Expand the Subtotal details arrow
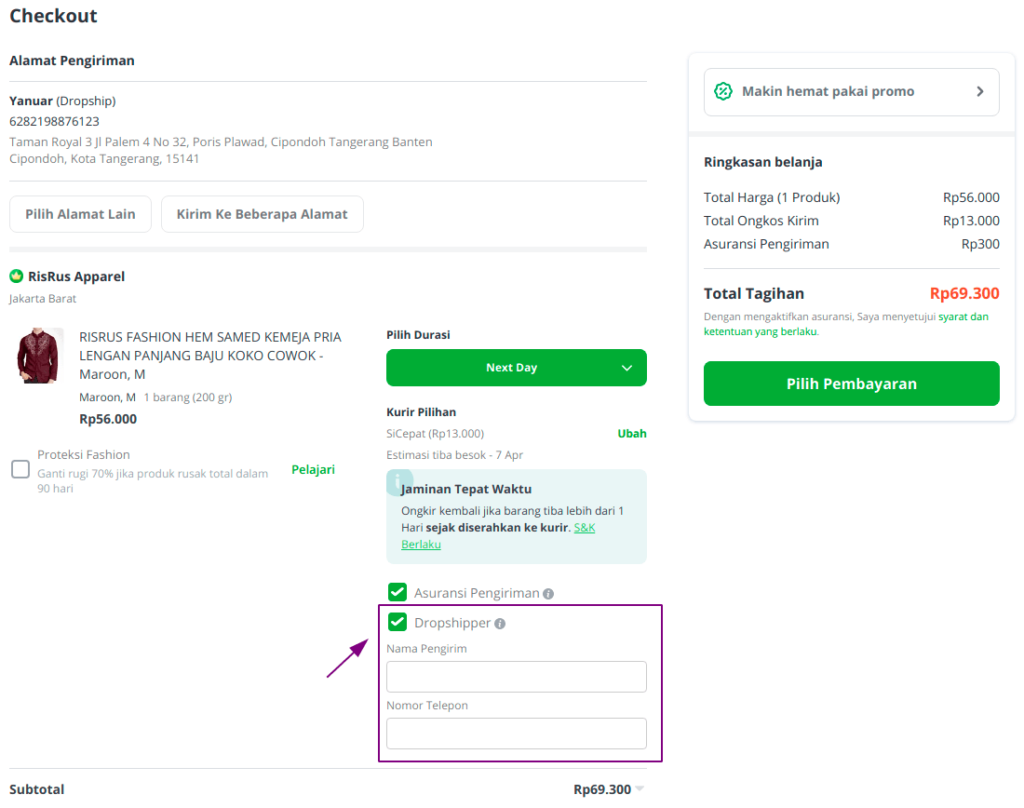 click(640, 789)
